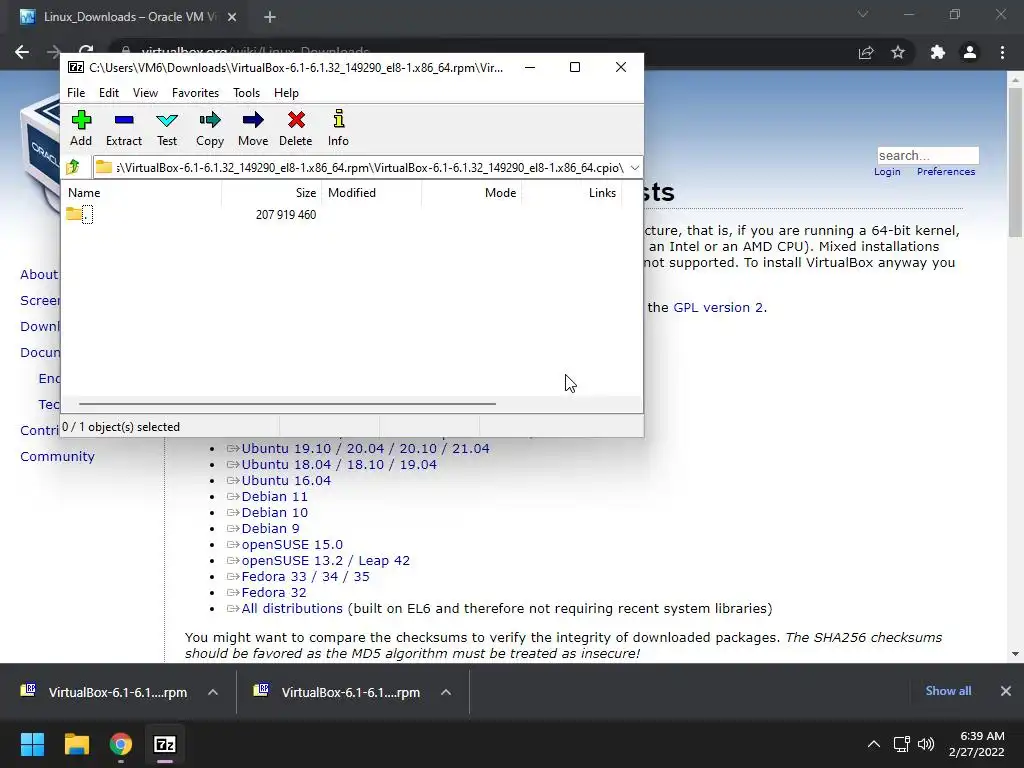The height and width of the screenshot is (768, 1024).
Task: Expand the address path dropdown in 7-Zip
Action: tap(635, 168)
